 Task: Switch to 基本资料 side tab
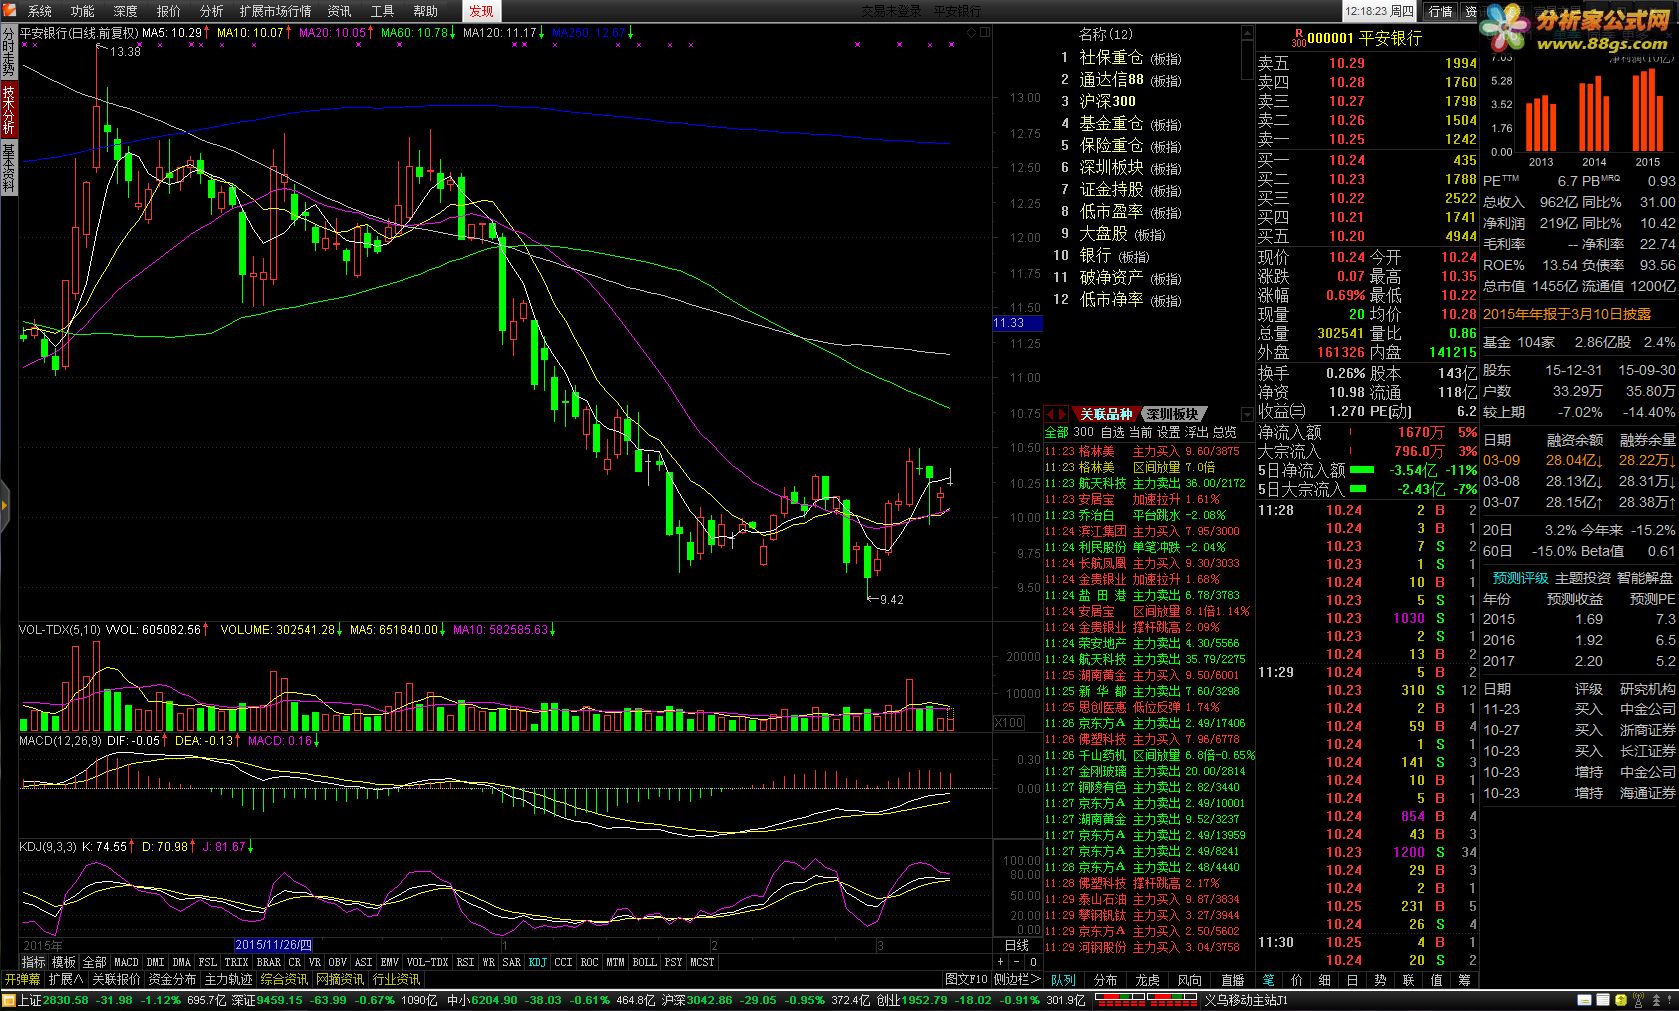click(8, 168)
